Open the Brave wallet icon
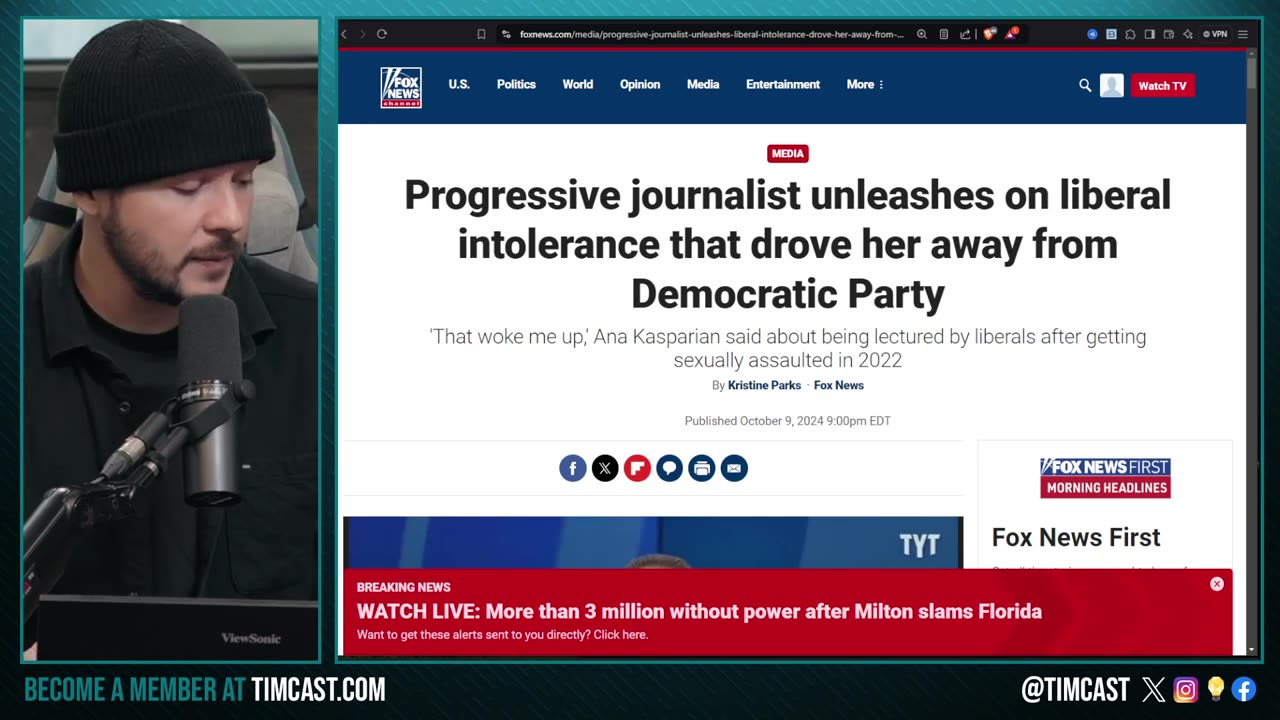The height and width of the screenshot is (720, 1280). click(x=1168, y=34)
